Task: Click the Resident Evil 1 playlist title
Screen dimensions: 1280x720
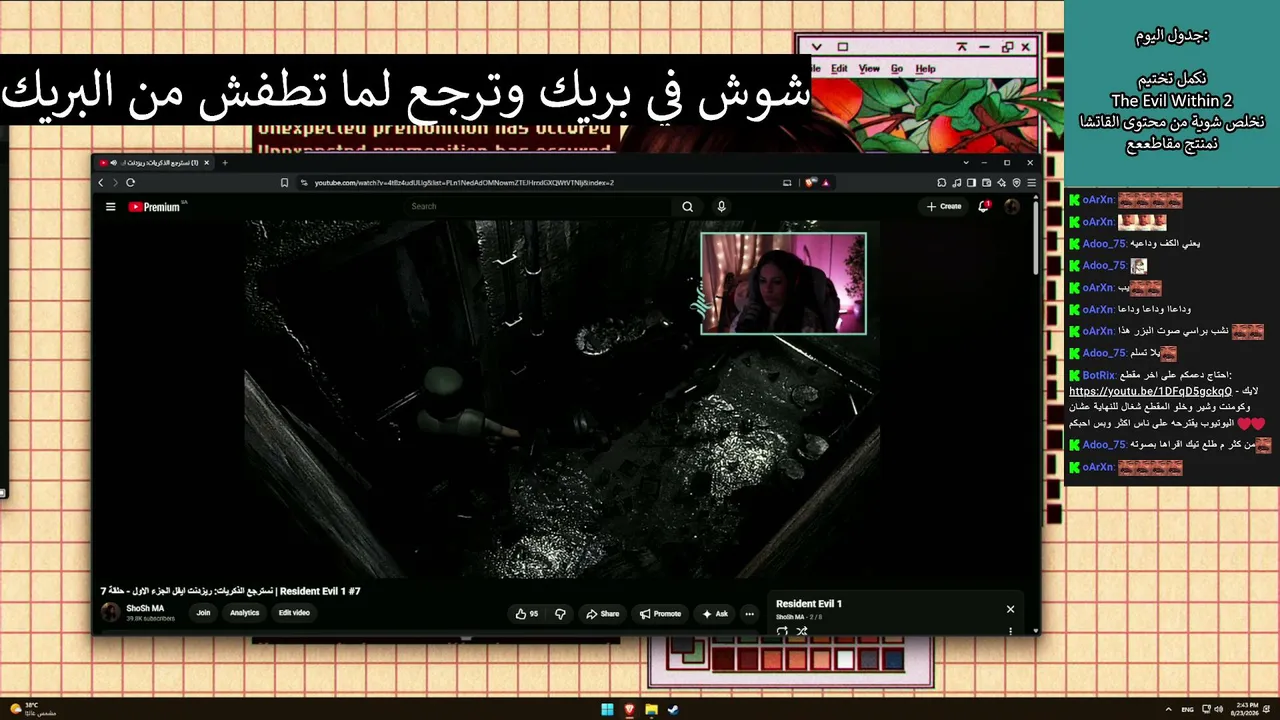Action: [x=809, y=604]
